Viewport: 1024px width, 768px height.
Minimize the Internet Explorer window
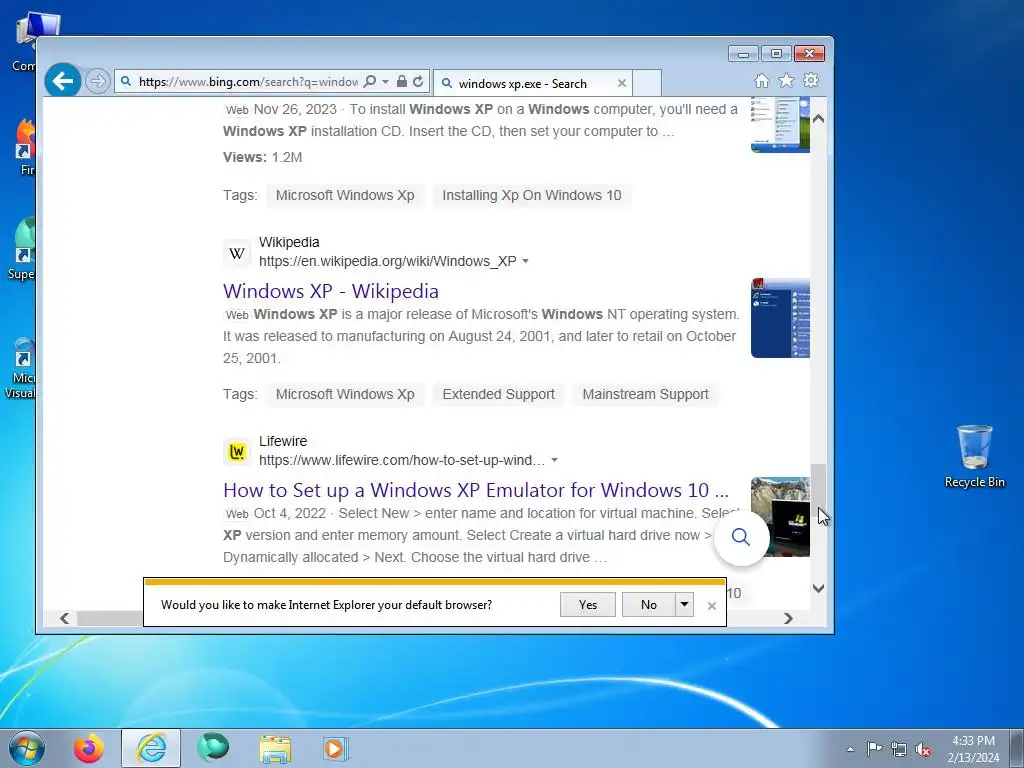[x=743, y=54]
